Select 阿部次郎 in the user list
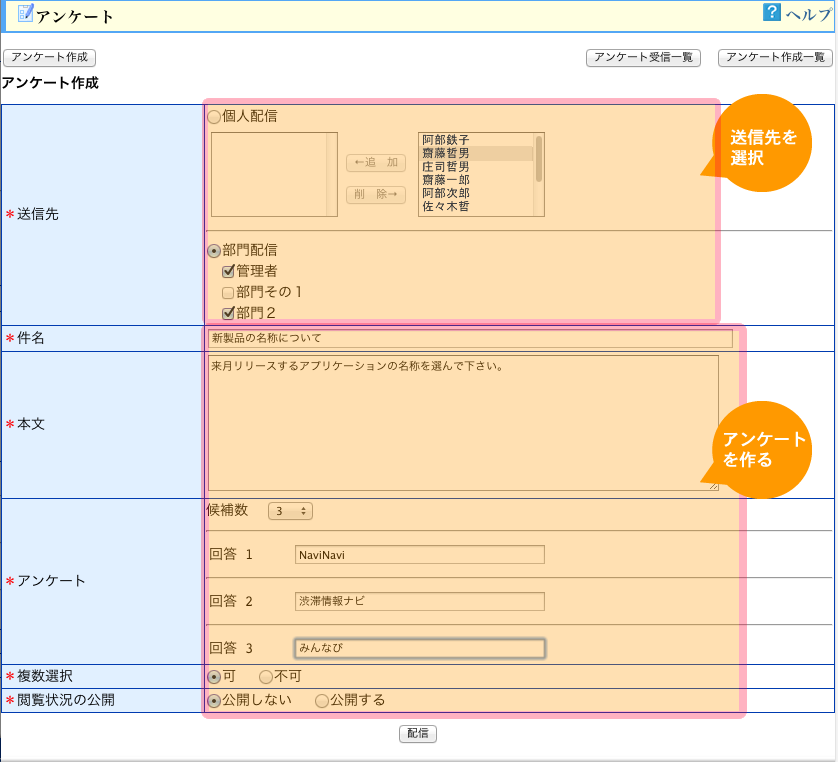 446,193
